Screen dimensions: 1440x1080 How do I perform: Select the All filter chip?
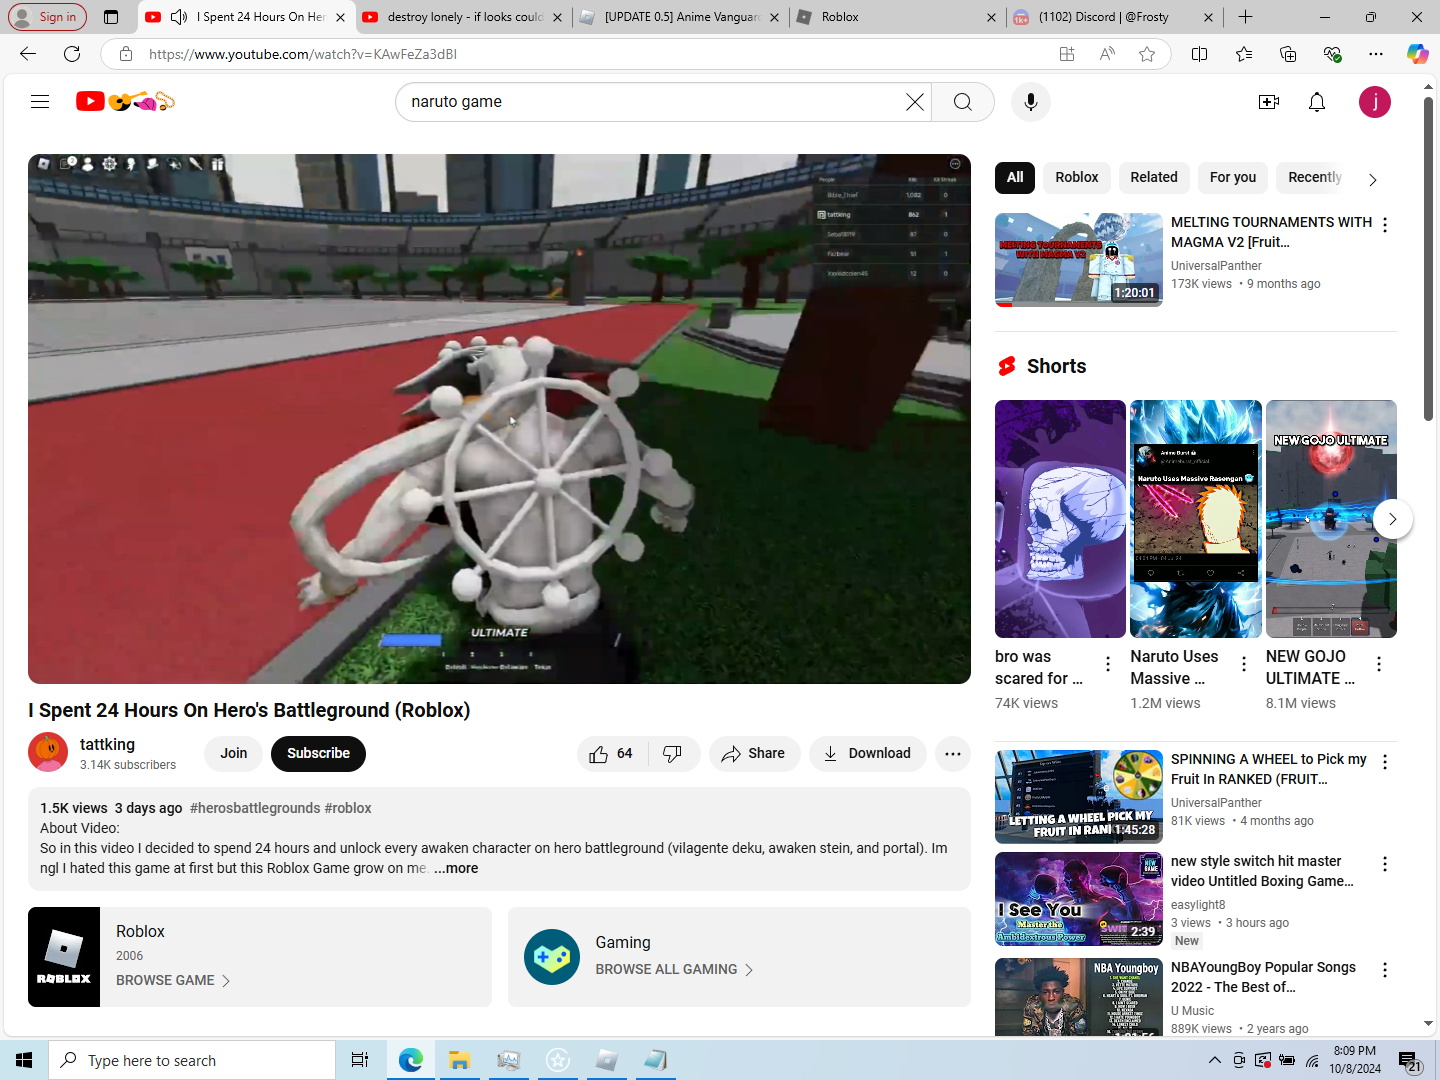tap(1015, 177)
